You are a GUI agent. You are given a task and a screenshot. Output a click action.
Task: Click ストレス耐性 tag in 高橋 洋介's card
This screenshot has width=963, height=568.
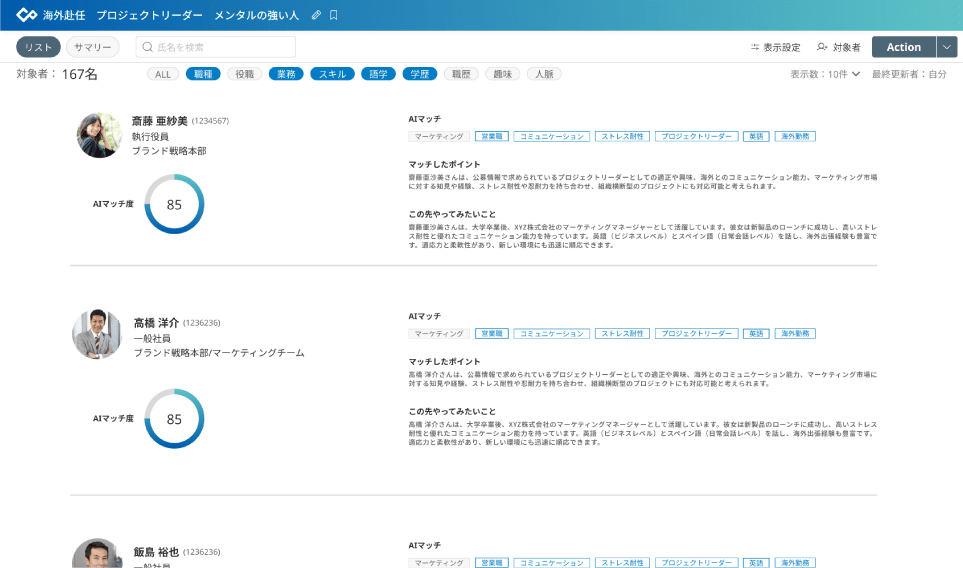622,333
